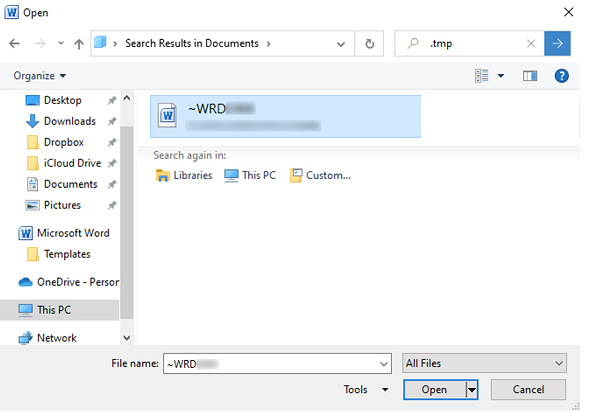Image resolution: width=589 pixels, height=413 pixels.
Task: Cancel the Open dialog
Action: [x=528, y=390]
